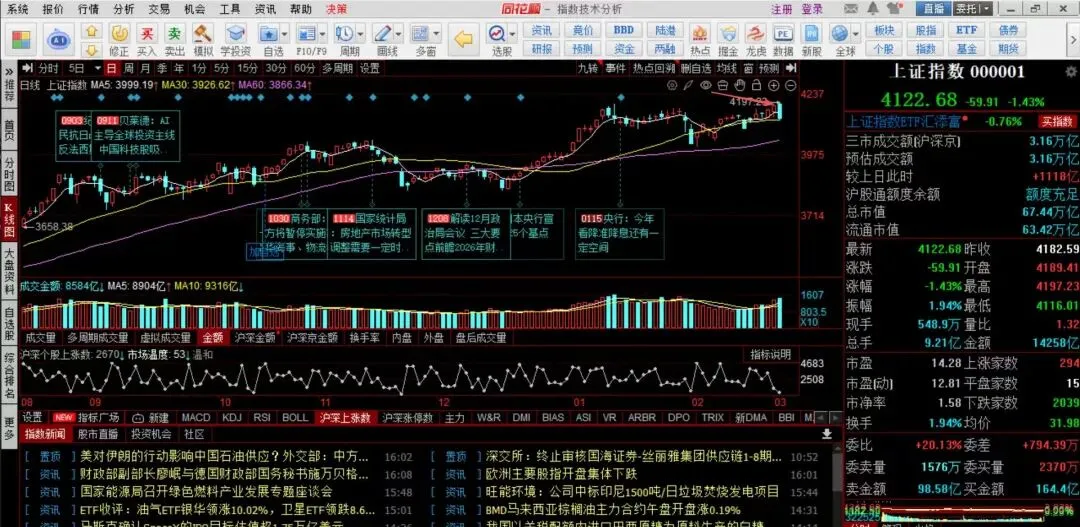Zoom in chart with the plus circle icon

[774, 85]
